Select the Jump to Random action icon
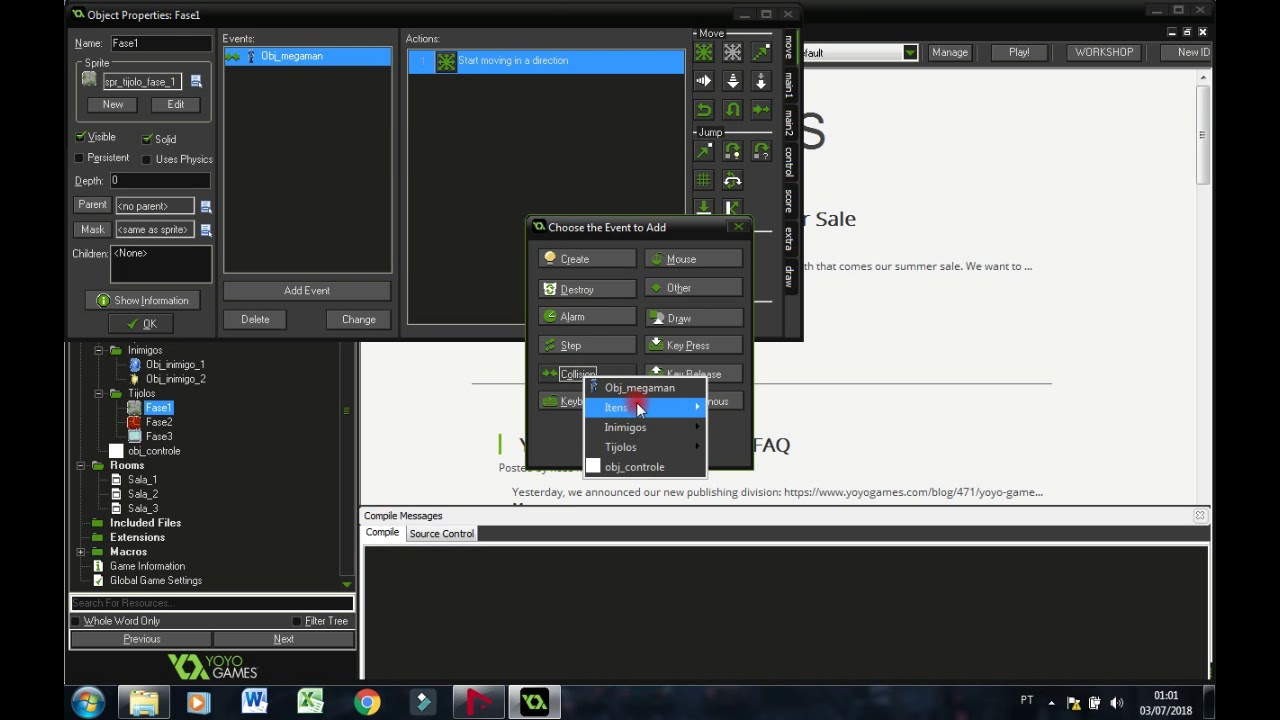Image resolution: width=1280 pixels, height=720 pixels. [761, 151]
